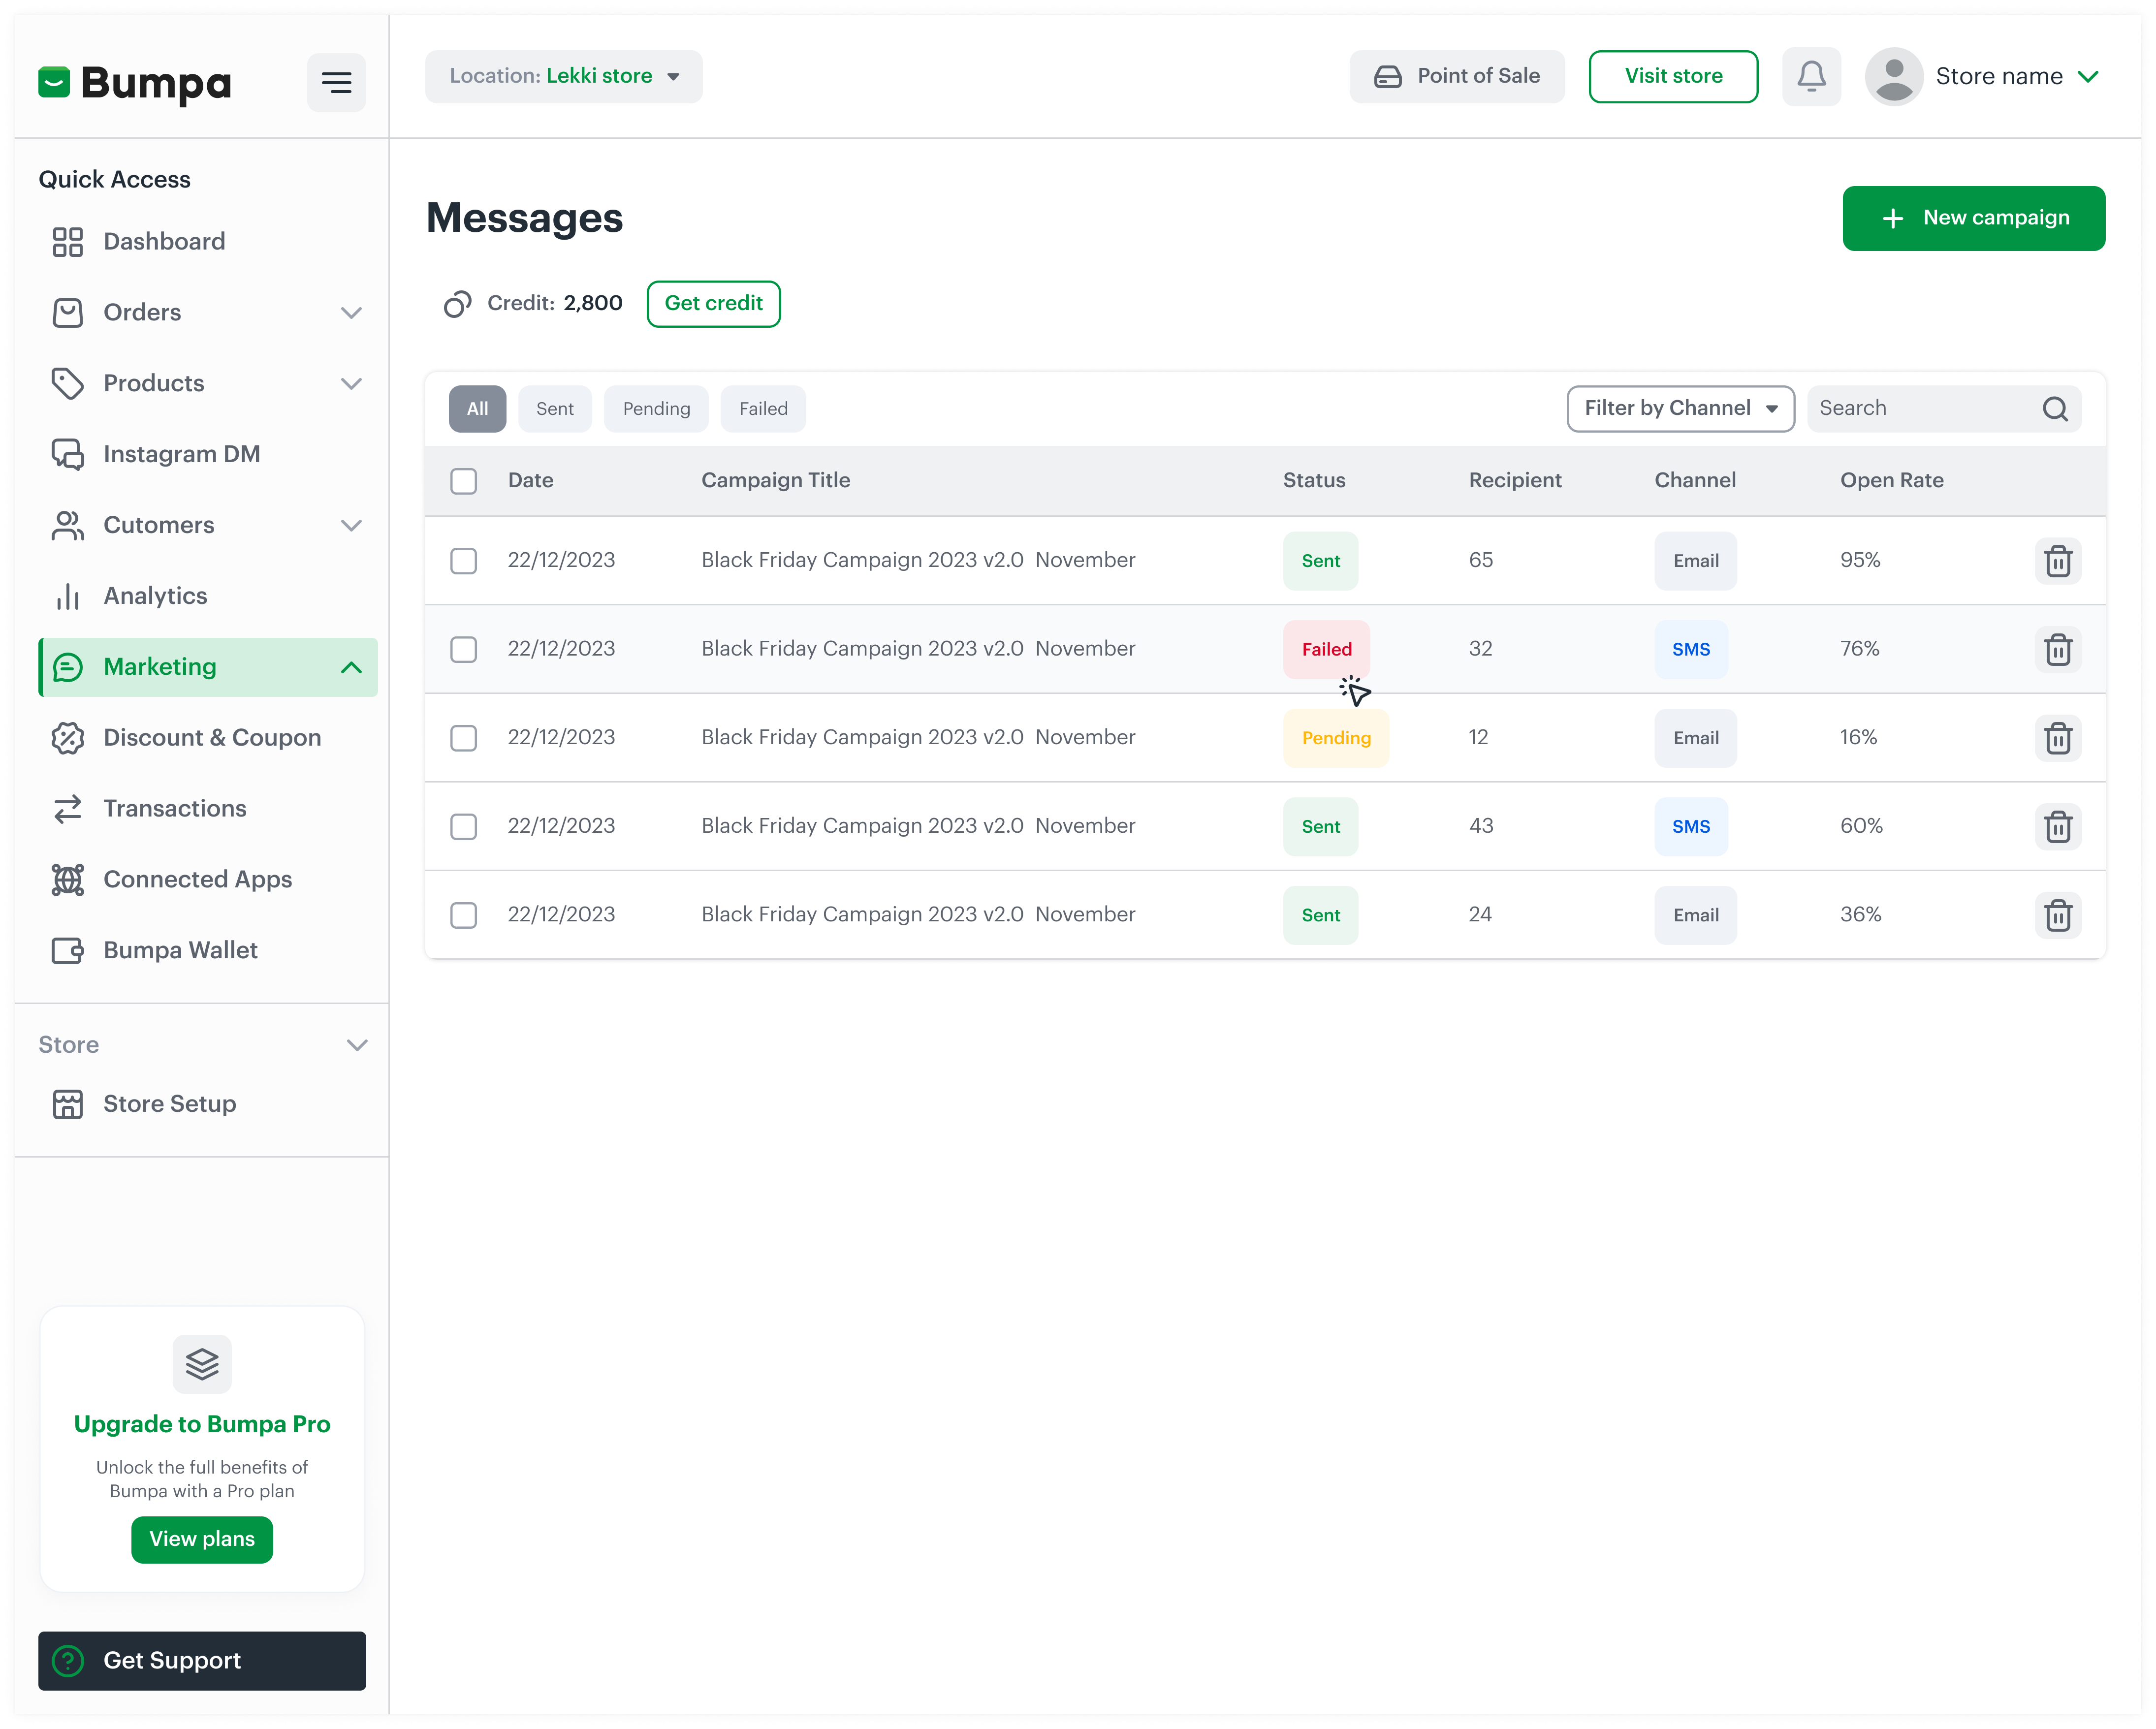Check the box for the Pending campaign row
The image size is (2156, 1729).
pos(463,738)
